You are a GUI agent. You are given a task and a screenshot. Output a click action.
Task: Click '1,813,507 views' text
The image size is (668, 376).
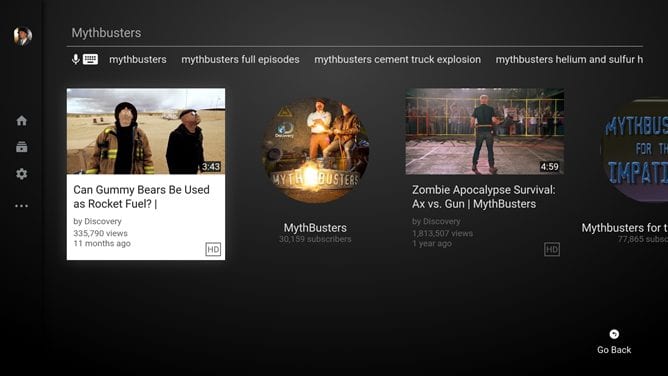[442, 233]
